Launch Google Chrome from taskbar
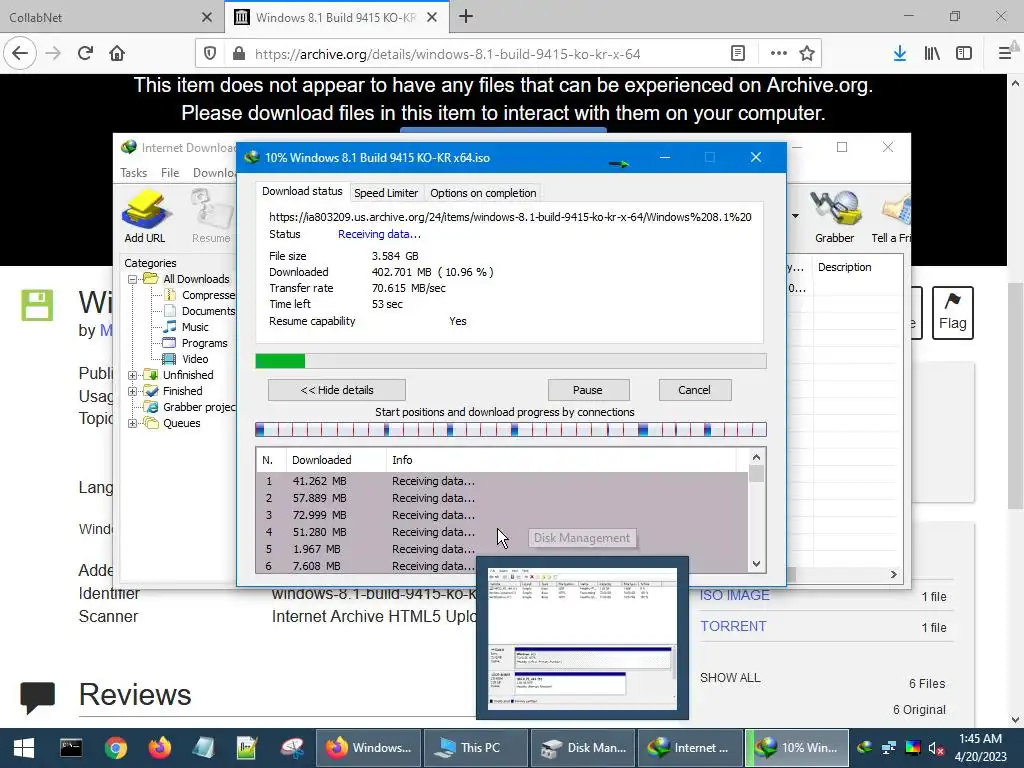The width and height of the screenshot is (1024, 768). pyautogui.click(x=116, y=748)
